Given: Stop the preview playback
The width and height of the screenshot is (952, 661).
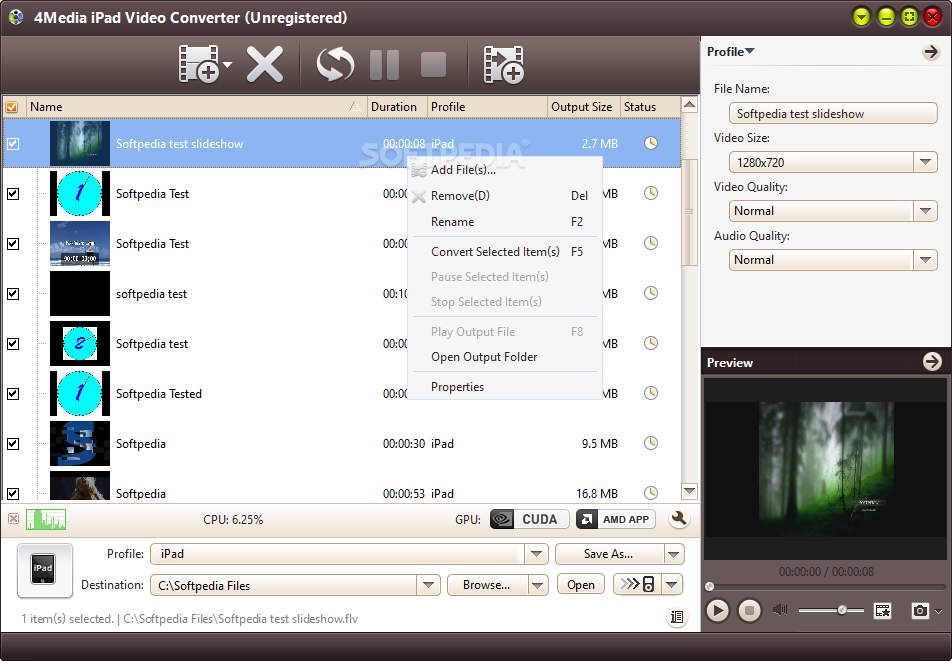Looking at the screenshot, I should point(749,610).
